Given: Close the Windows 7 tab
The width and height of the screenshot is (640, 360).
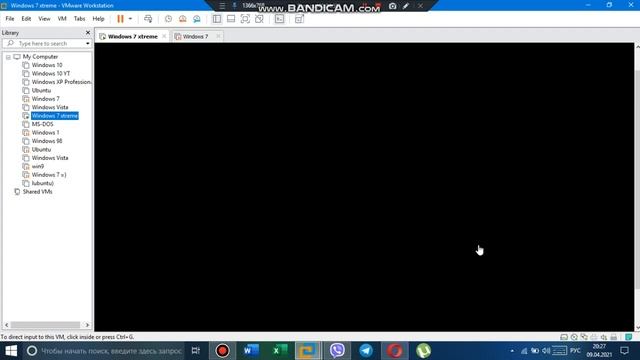Looking at the screenshot, I should [218, 36].
